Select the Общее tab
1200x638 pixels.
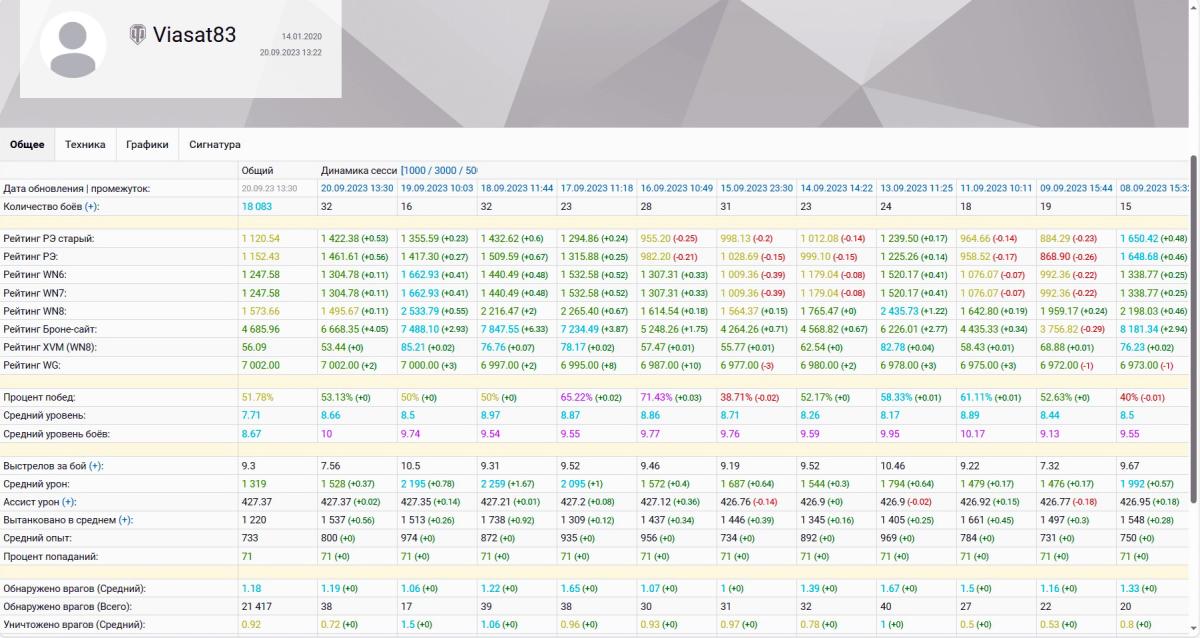pos(27,144)
